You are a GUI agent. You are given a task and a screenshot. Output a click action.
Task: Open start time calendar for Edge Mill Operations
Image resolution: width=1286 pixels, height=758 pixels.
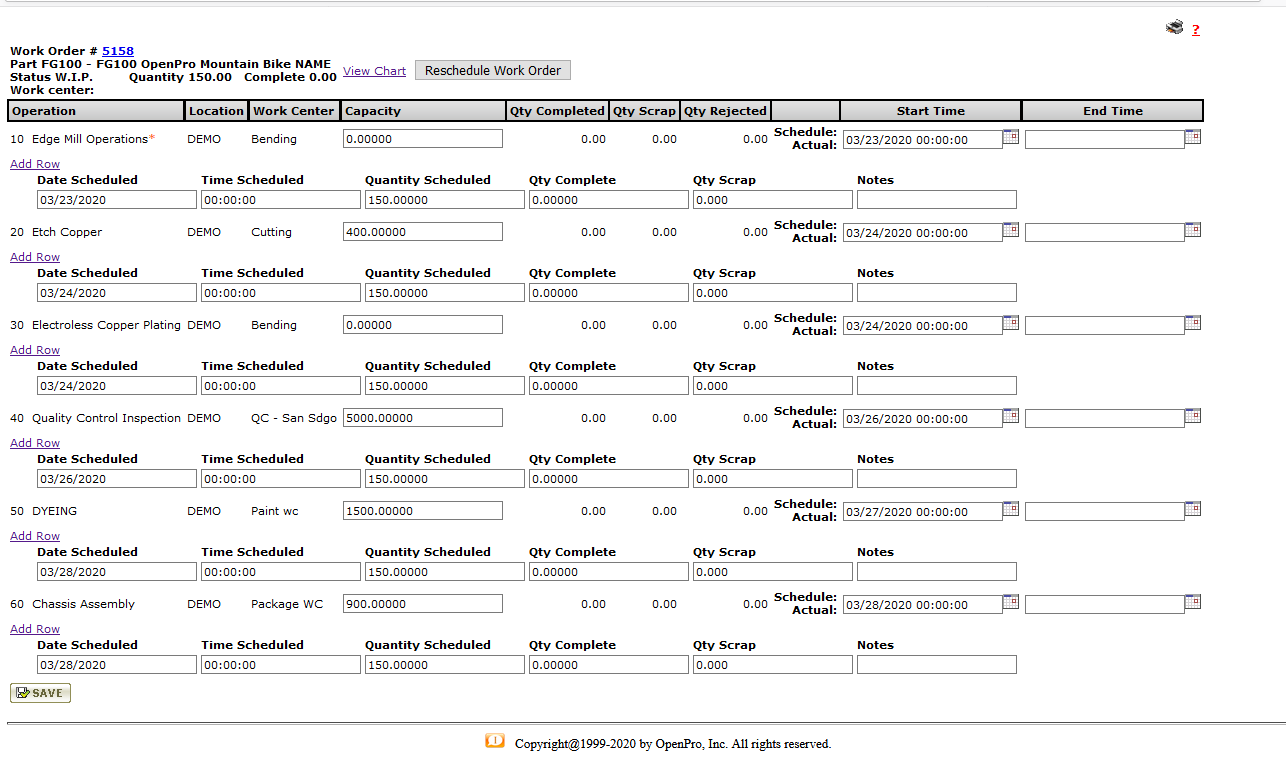tap(1011, 137)
